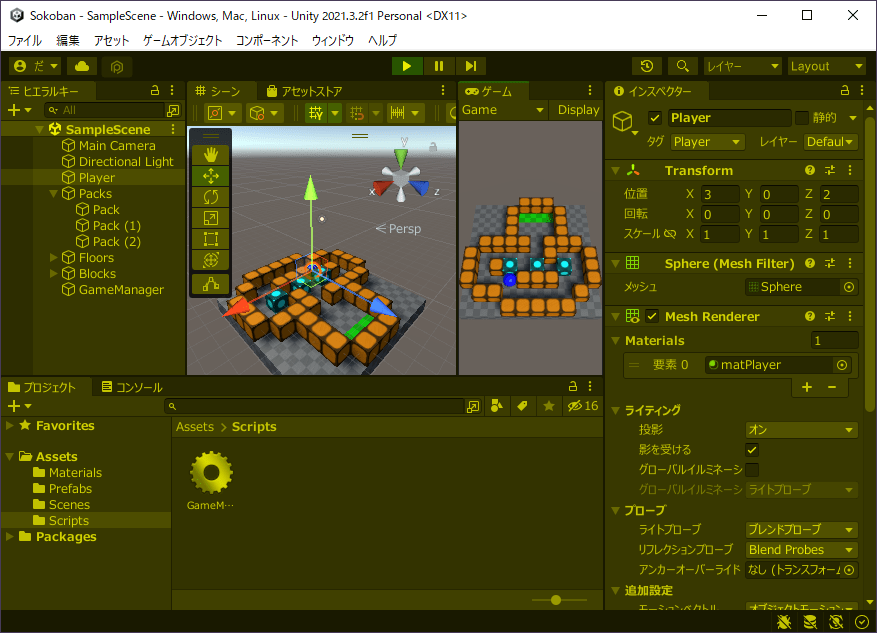
Task: Open the Prefabs folder
Action: coord(70,489)
